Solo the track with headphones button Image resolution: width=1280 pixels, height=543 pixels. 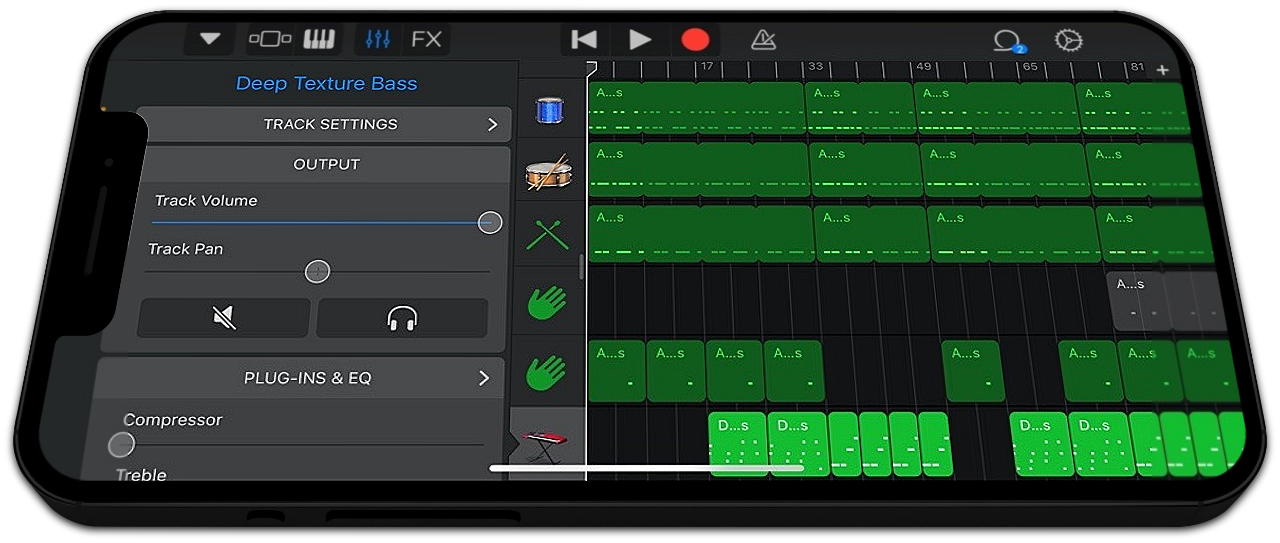tap(402, 318)
